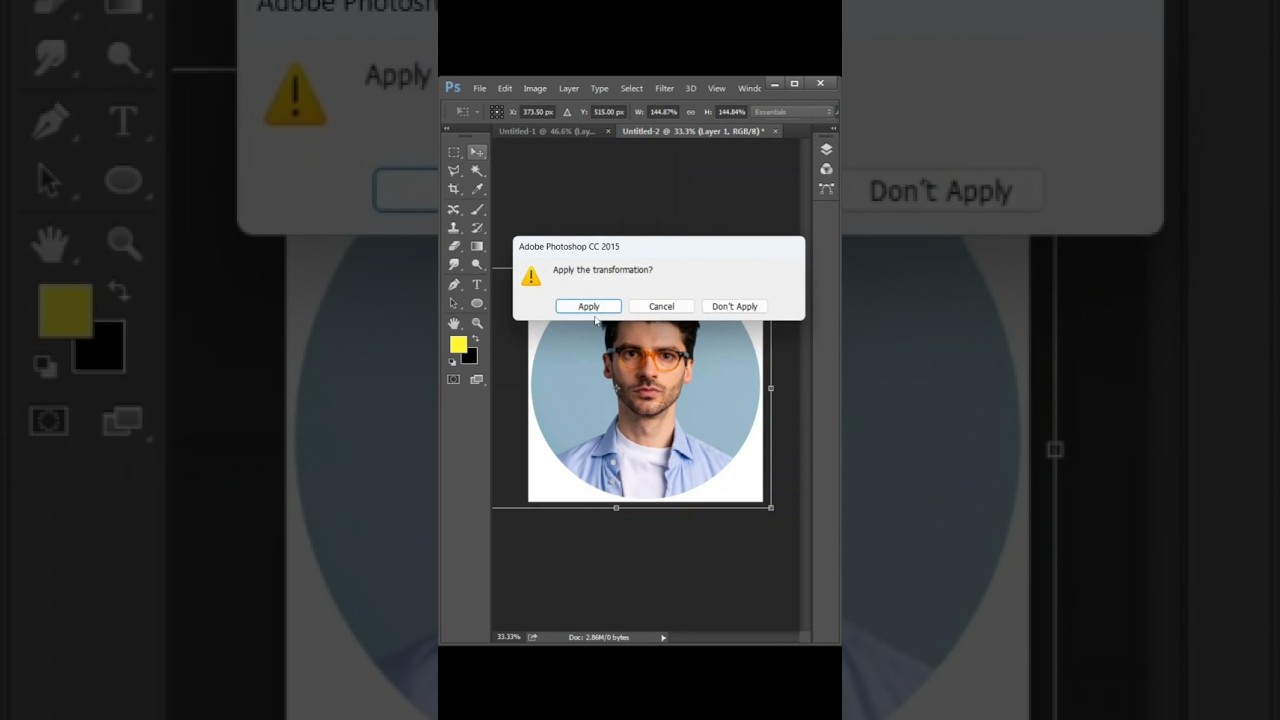
Task: Select the Smudge tool
Action: pos(454,265)
